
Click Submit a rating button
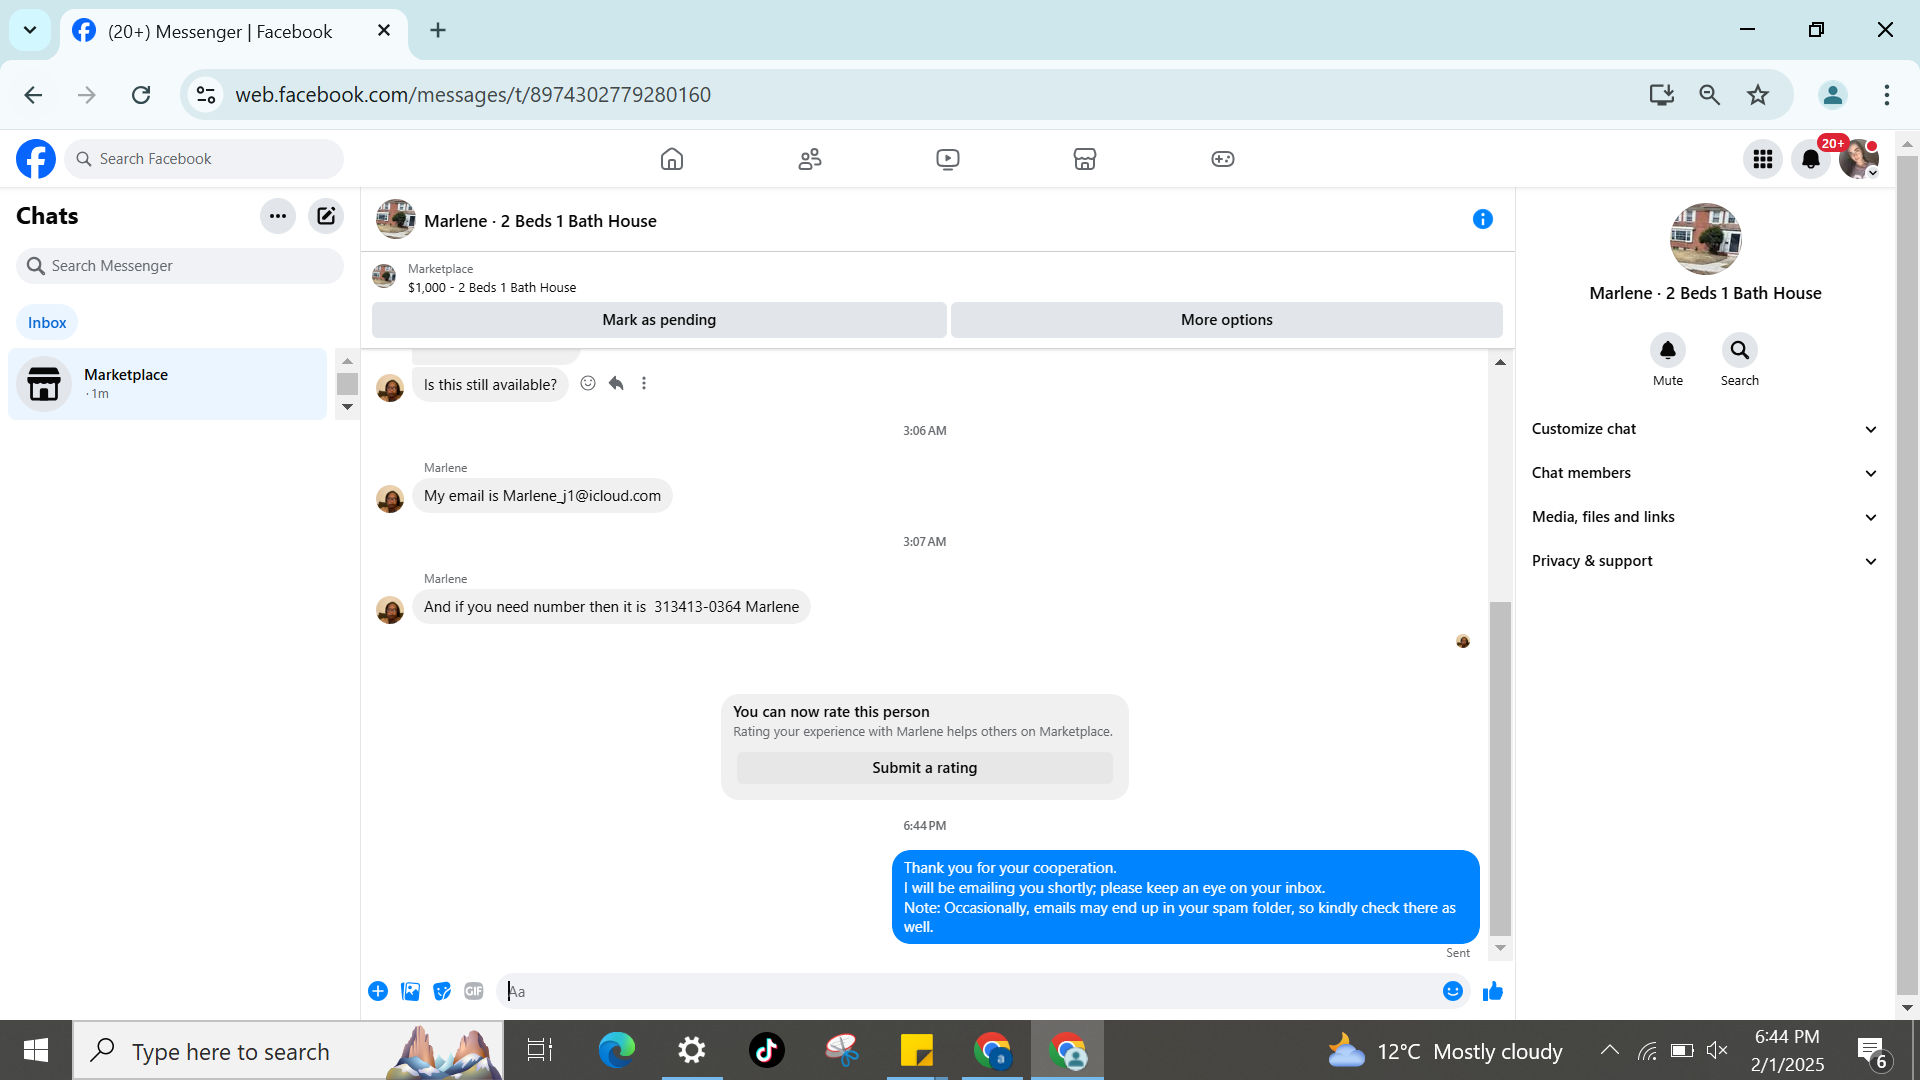pos(924,768)
